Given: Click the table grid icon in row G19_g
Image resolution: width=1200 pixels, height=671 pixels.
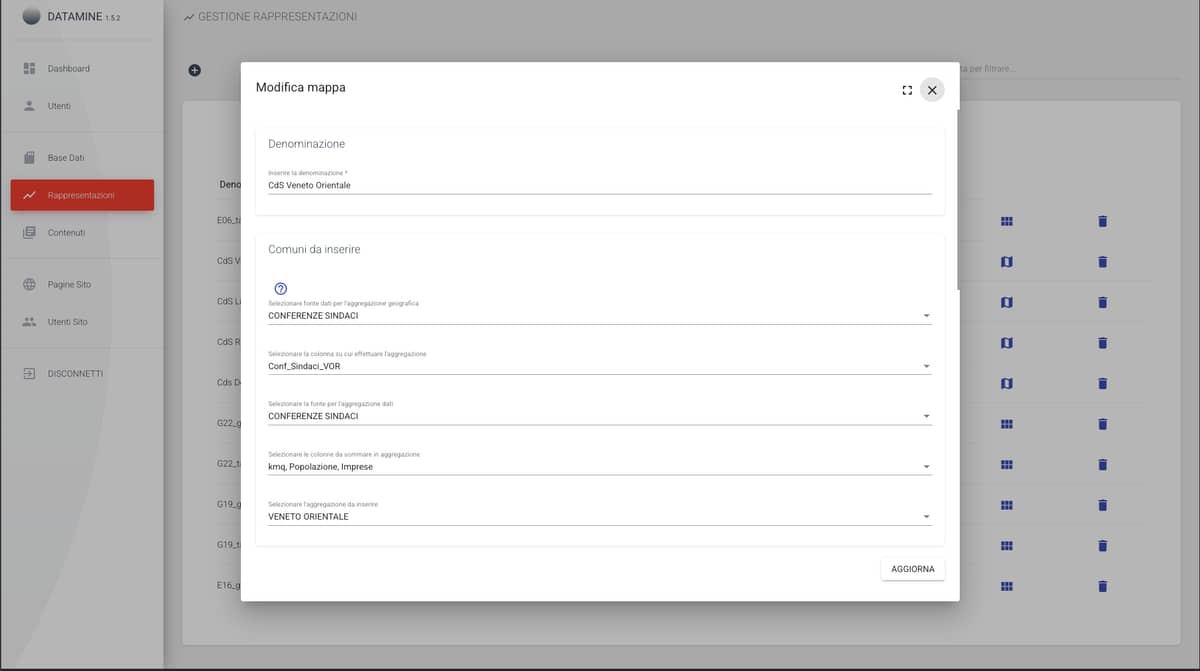Looking at the screenshot, I should 1007,505.
